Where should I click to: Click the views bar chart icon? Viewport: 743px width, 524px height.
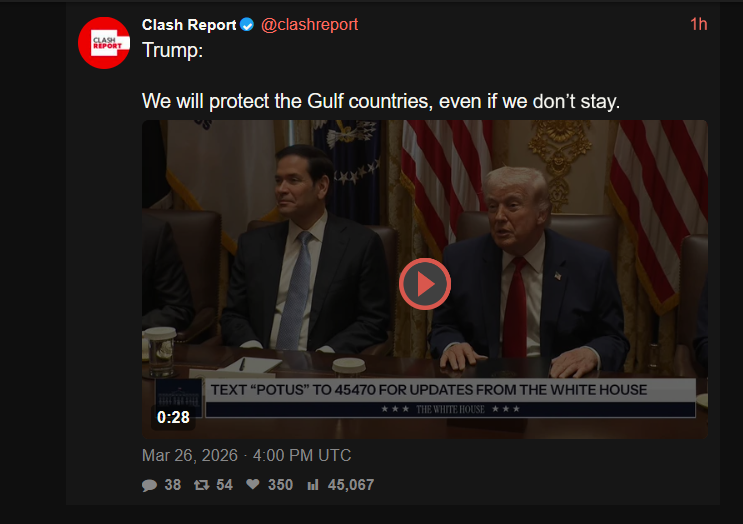pos(313,485)
